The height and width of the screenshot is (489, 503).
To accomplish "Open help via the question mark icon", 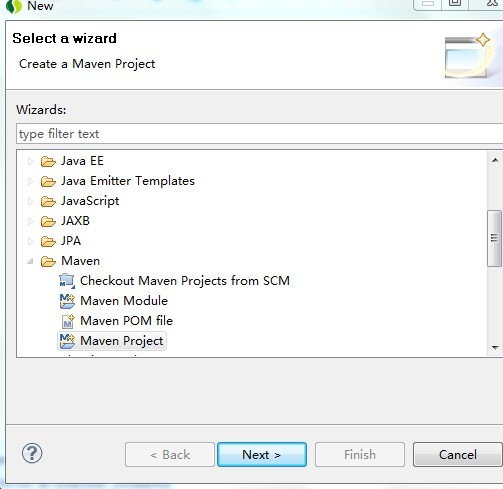I will tap(32, 453).
